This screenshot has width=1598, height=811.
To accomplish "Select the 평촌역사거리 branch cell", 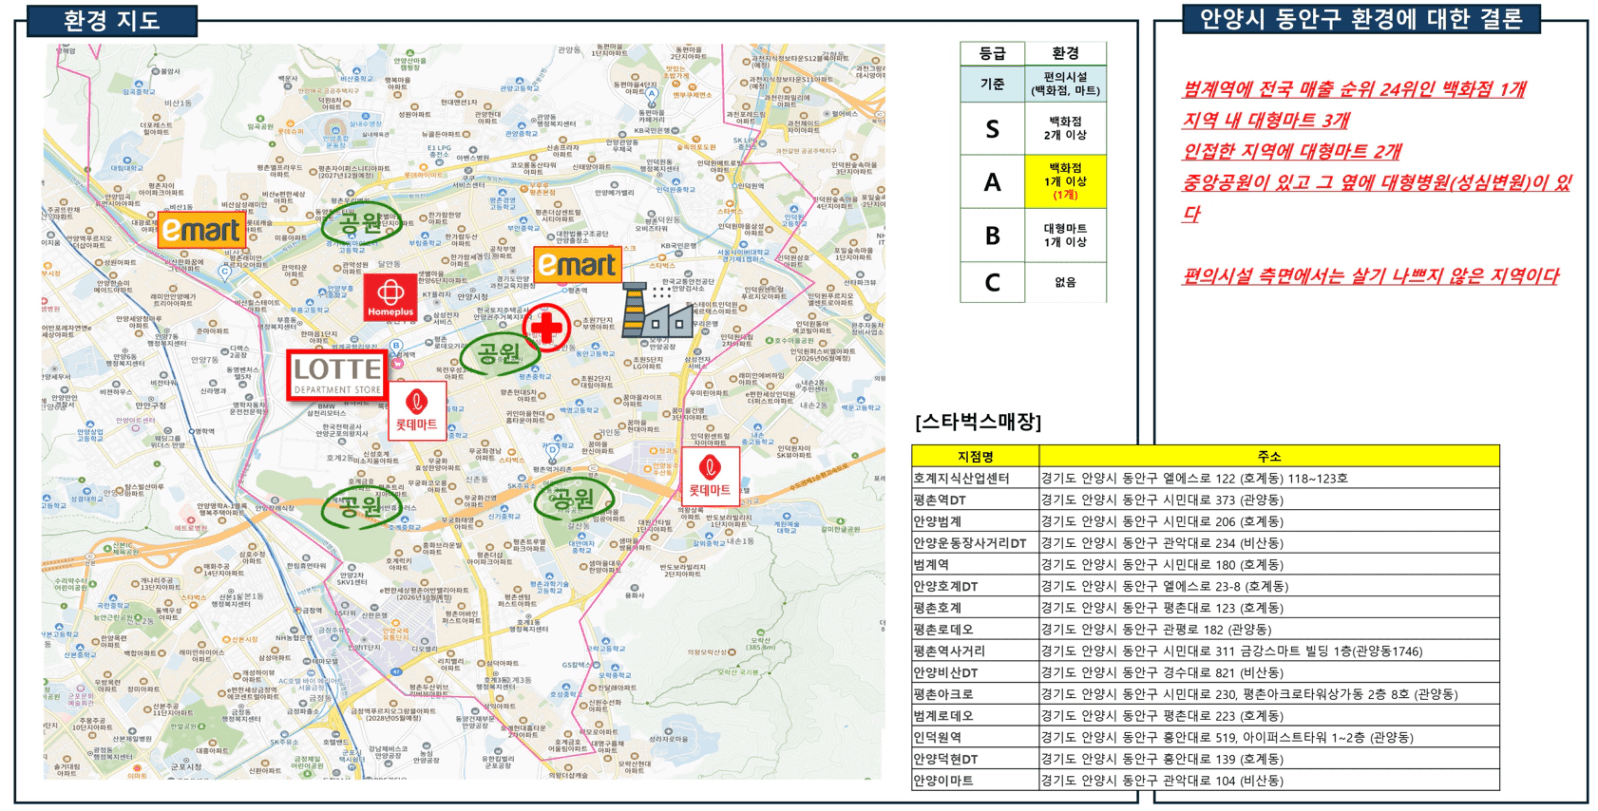I will click(975, 651).
